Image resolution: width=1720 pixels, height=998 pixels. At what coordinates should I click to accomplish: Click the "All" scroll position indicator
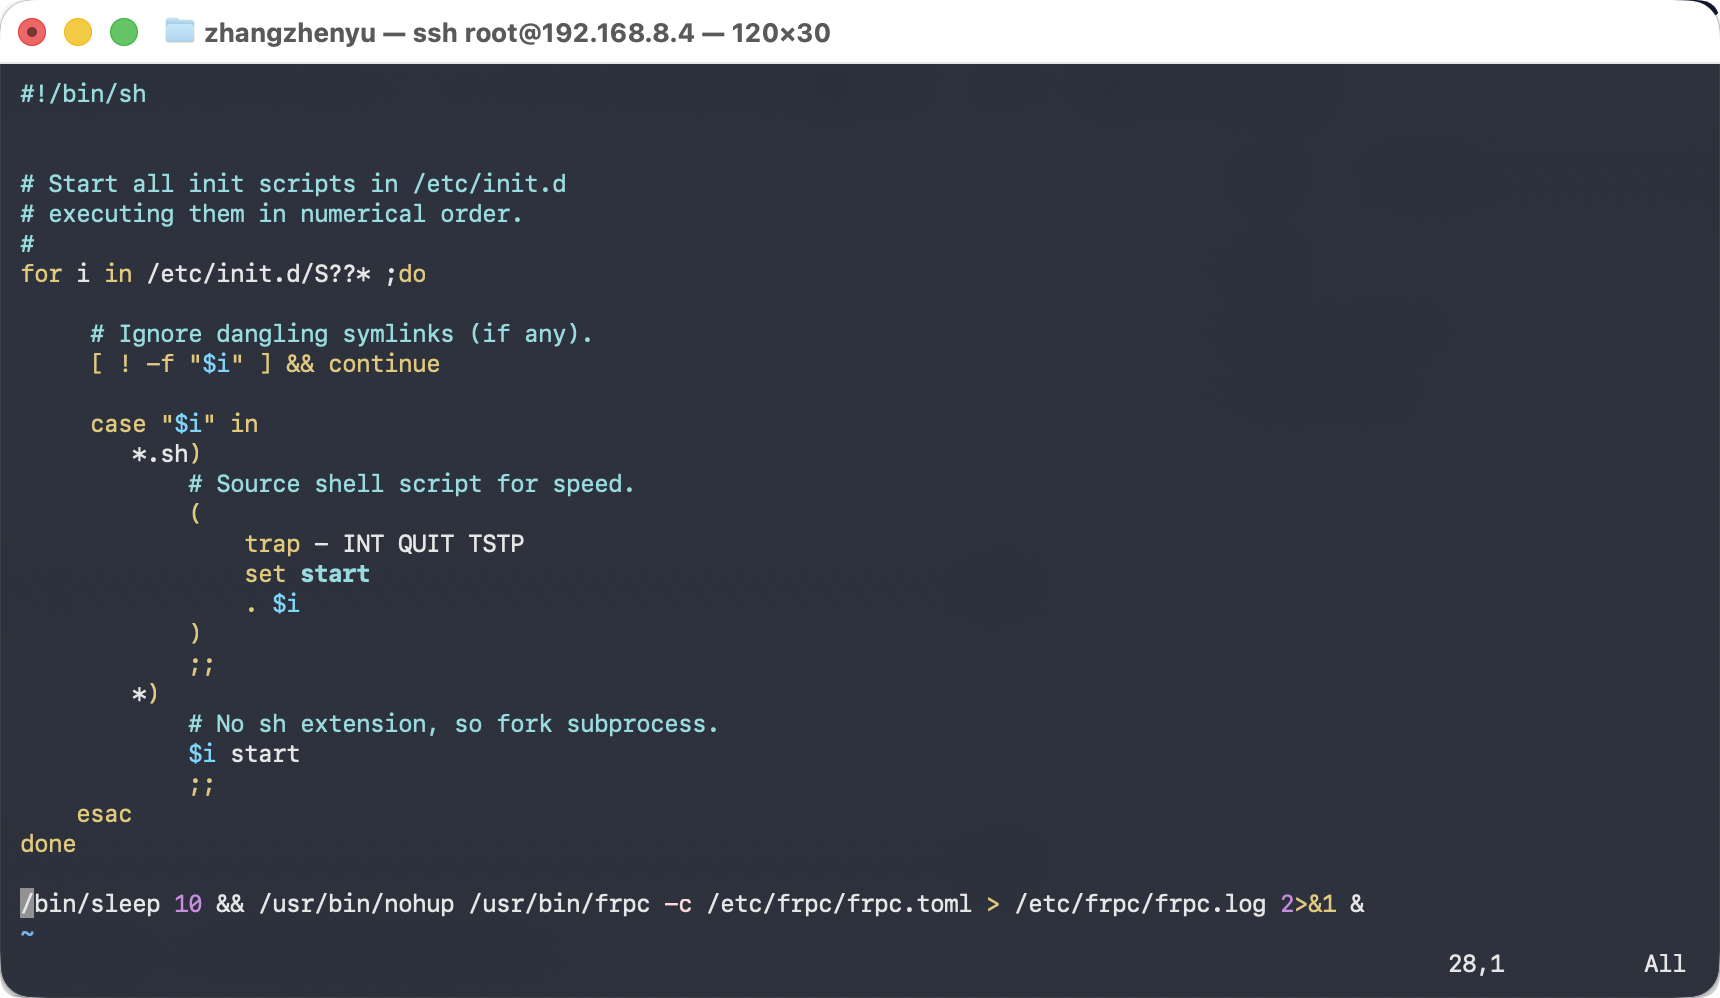pos(1664,964)
